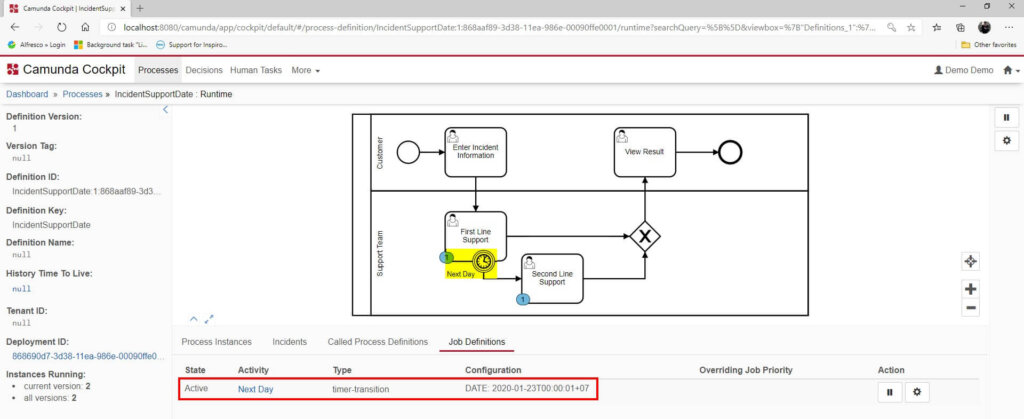Click the browser address bar URL
The height and width of the screenshot is (419, 1024).
click(500, 27)
